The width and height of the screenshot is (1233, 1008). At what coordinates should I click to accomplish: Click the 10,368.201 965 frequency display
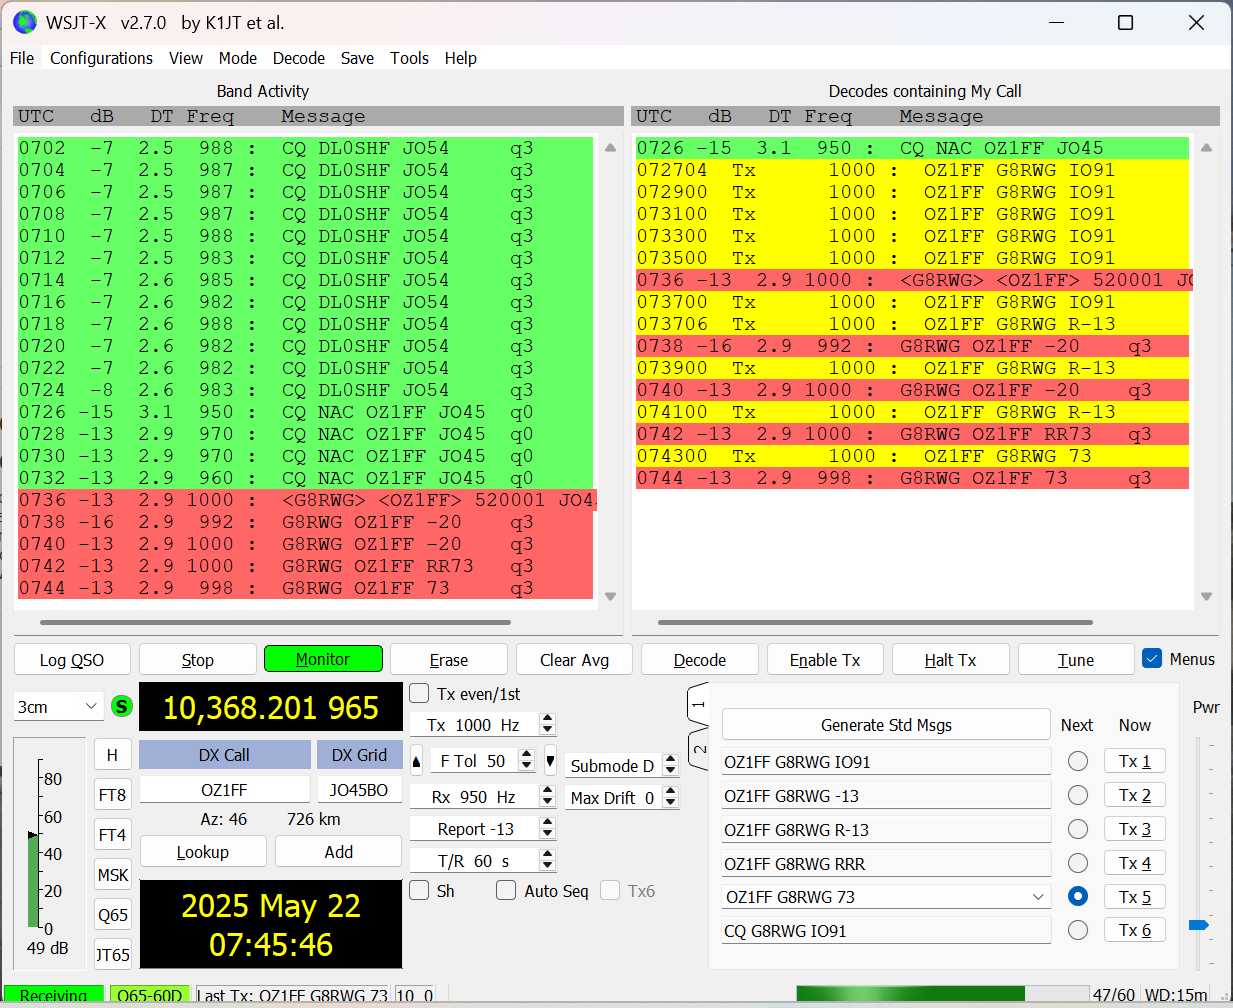pos(271,708)
